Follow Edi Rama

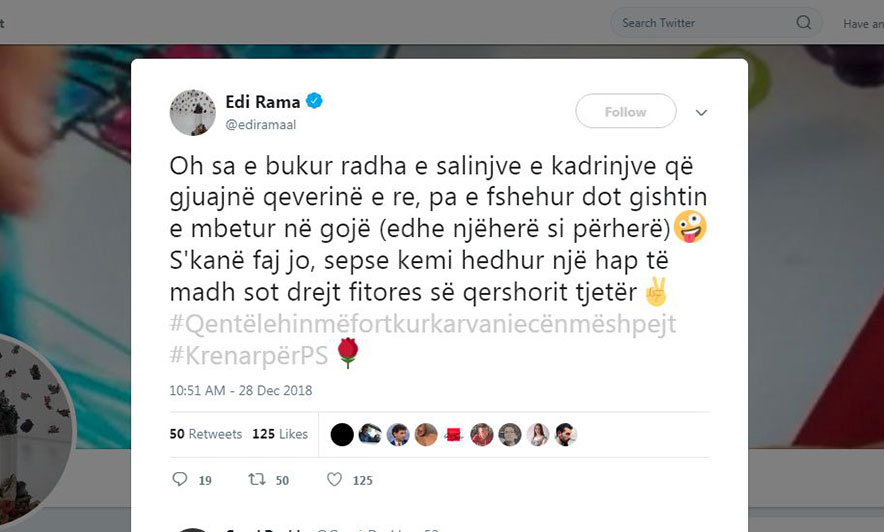pos(626,112)
